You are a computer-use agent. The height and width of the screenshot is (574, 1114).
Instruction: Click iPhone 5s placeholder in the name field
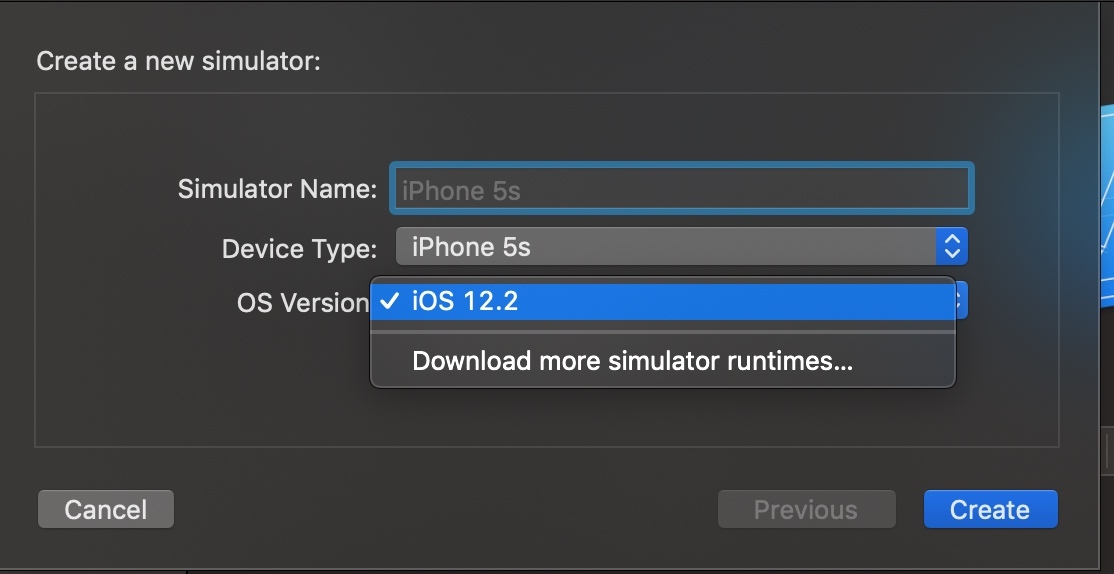coord(461,190)
